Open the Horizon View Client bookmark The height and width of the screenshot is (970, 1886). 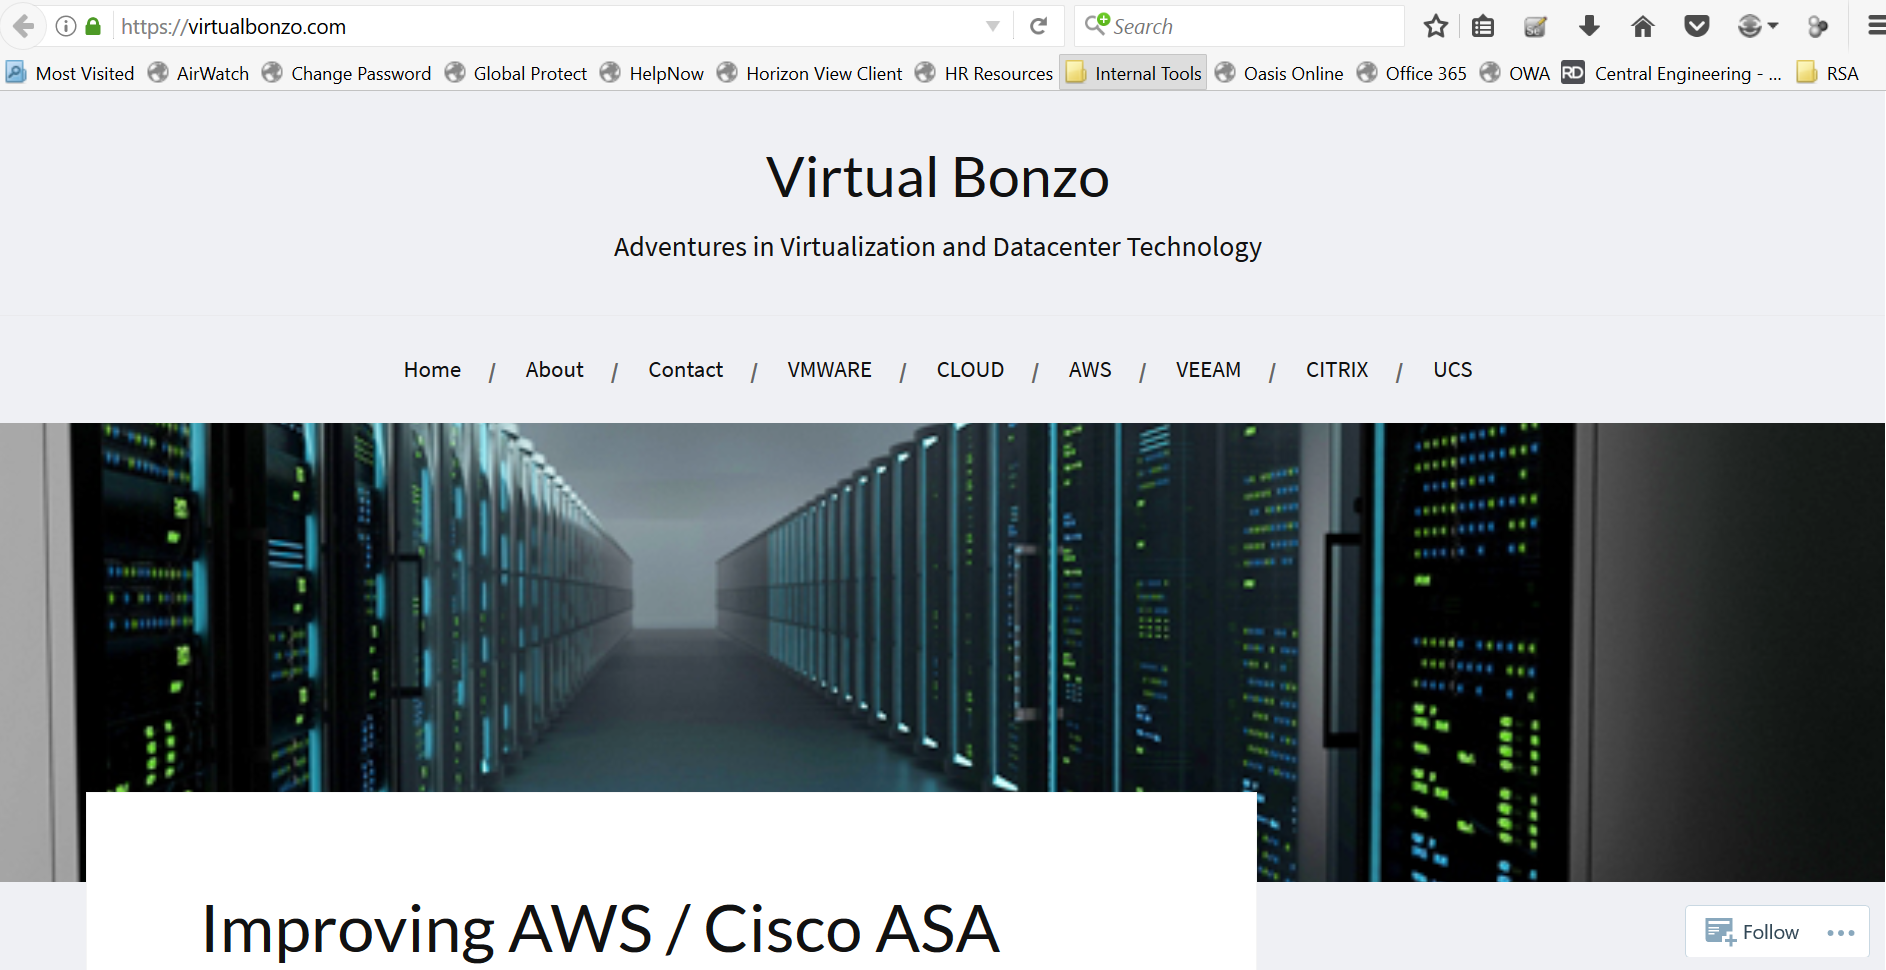(x=810, y=73)
